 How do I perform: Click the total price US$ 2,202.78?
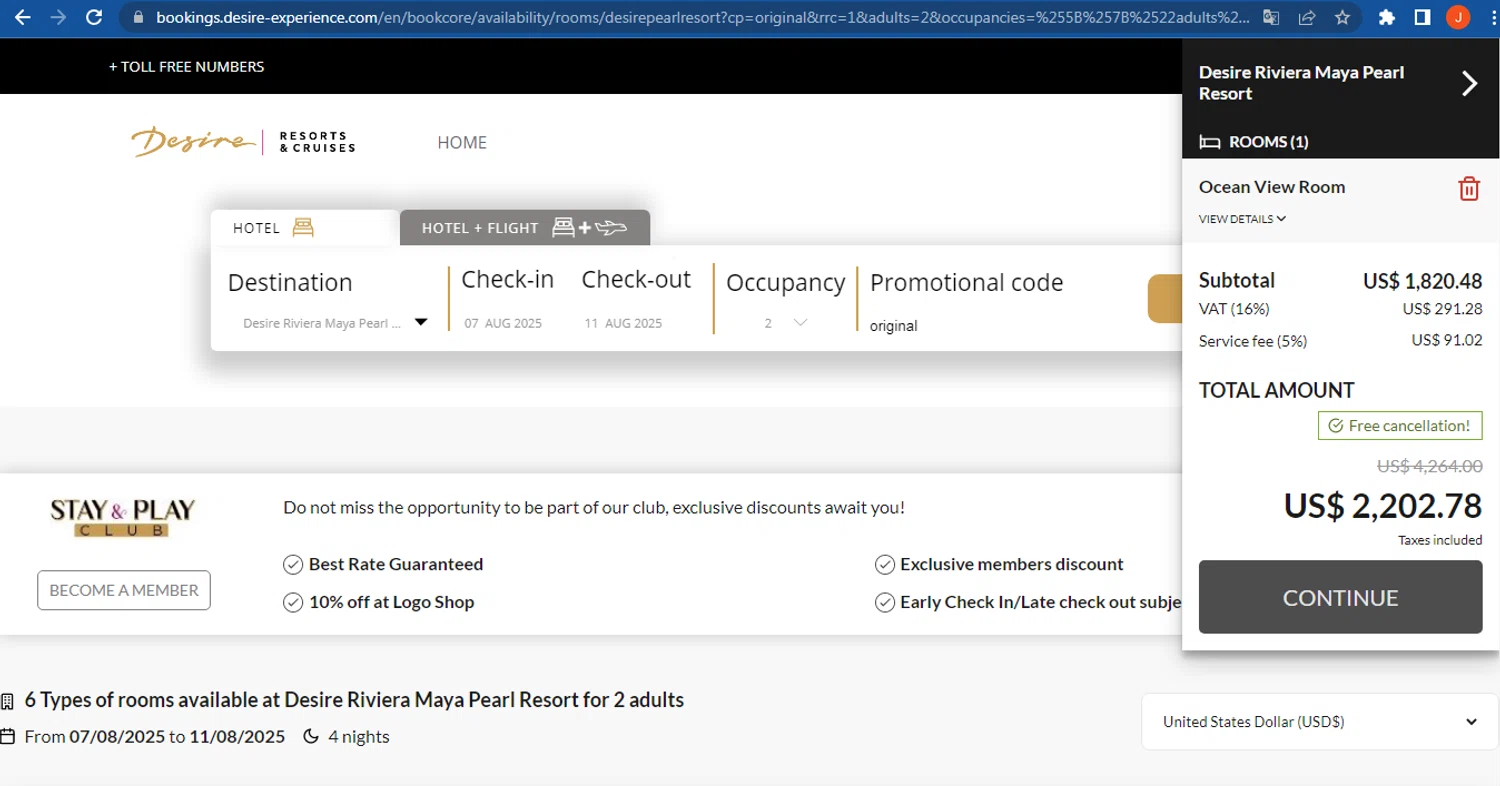pyautogui.click(x=1382, y=506)
